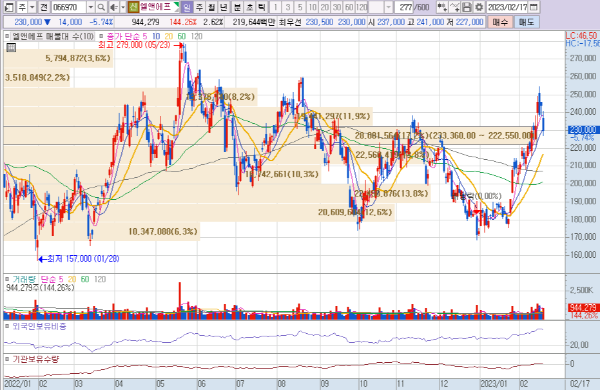This screenshot has width=600, height=390.
Task: Click the magenta 5 moving average label
Action: point(144,36)
